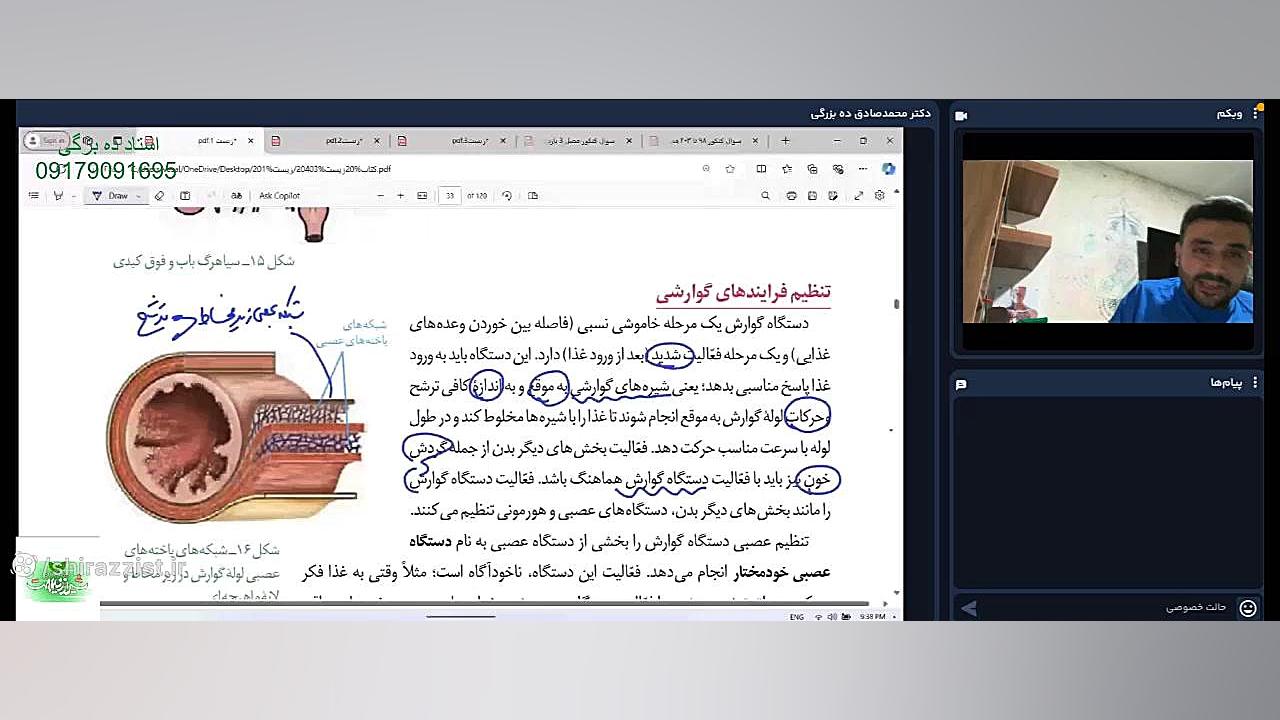Open PDF viewer settings gear
This screenshot has width=1280, height=720.
[879, 196]
